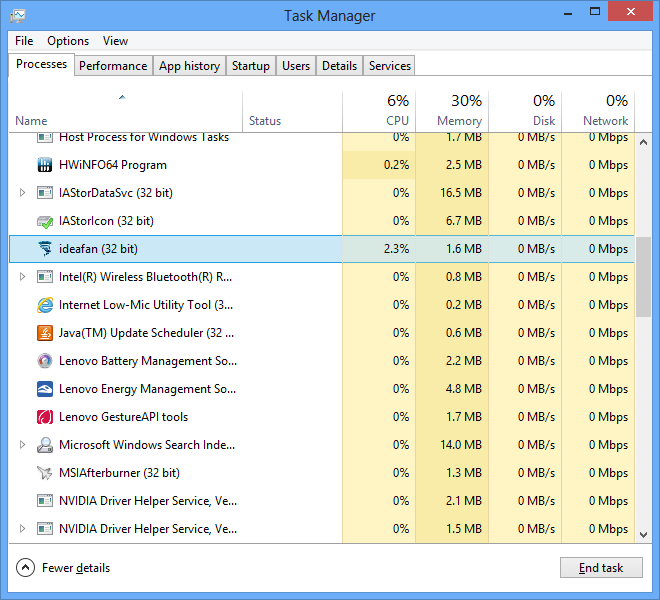Click the End task button
This screenshot has height=600, width=660.
point(601,568)
